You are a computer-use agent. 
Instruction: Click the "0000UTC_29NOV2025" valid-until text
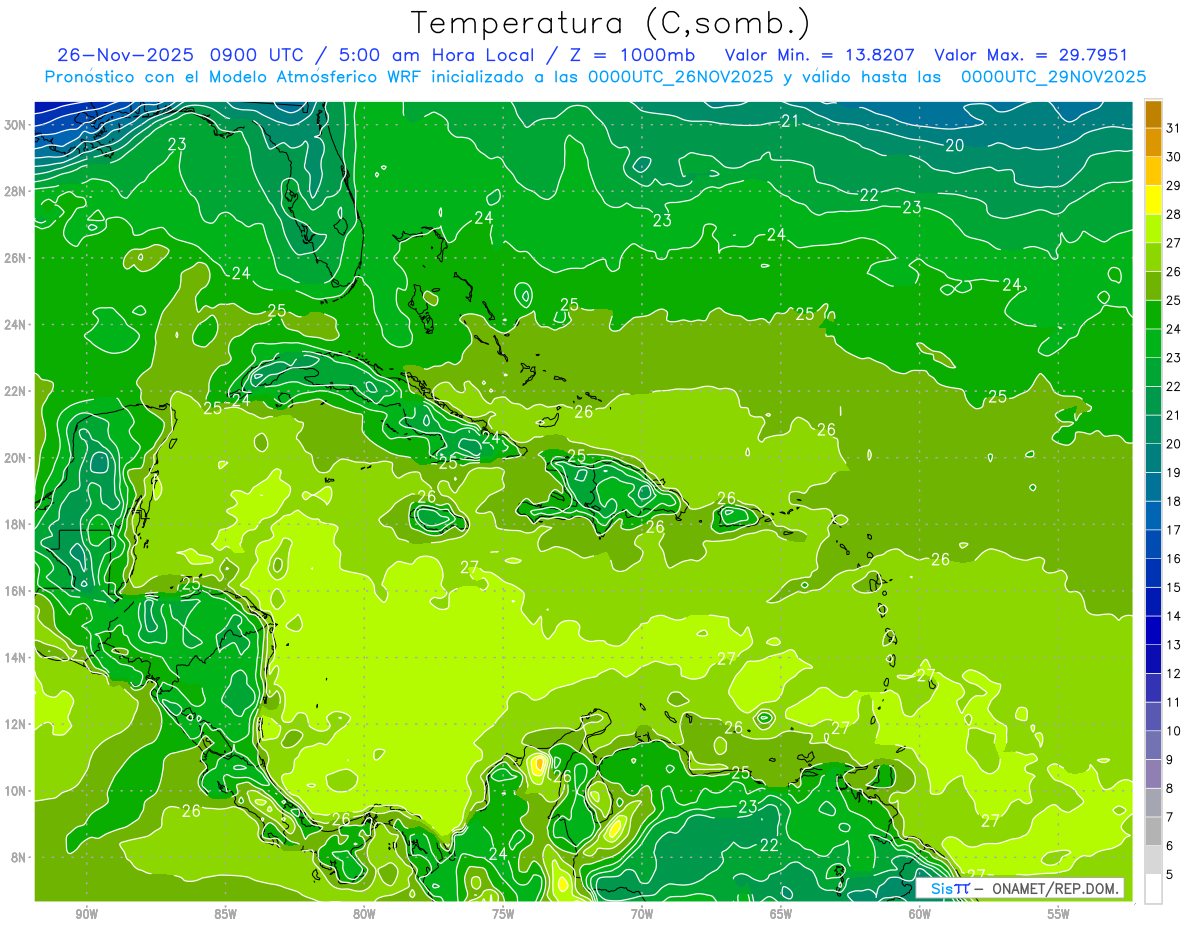pos(1053,77)
